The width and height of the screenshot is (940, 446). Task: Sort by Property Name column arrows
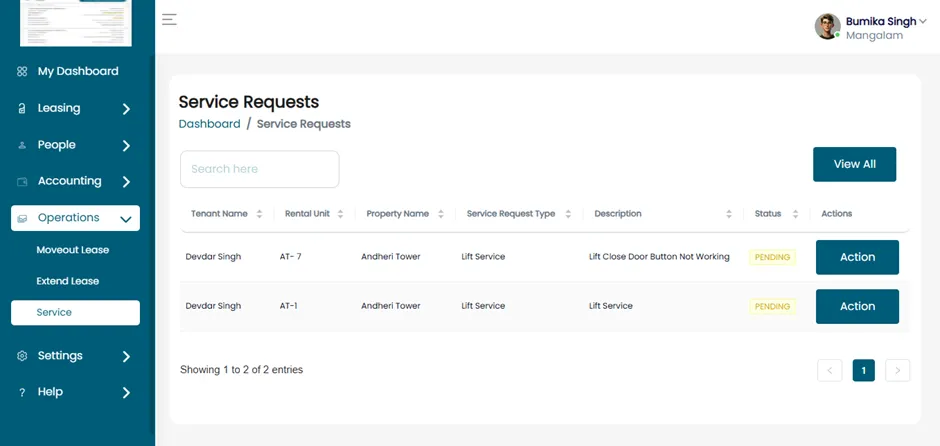[441, 214]
